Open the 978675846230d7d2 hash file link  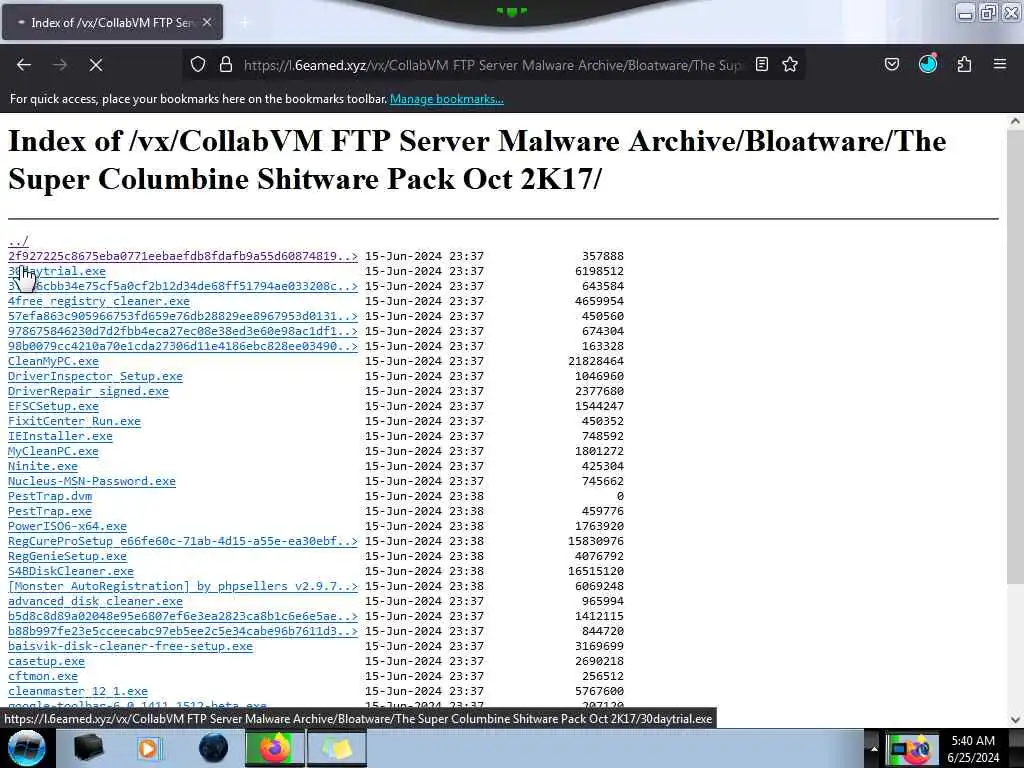[183, 331]
